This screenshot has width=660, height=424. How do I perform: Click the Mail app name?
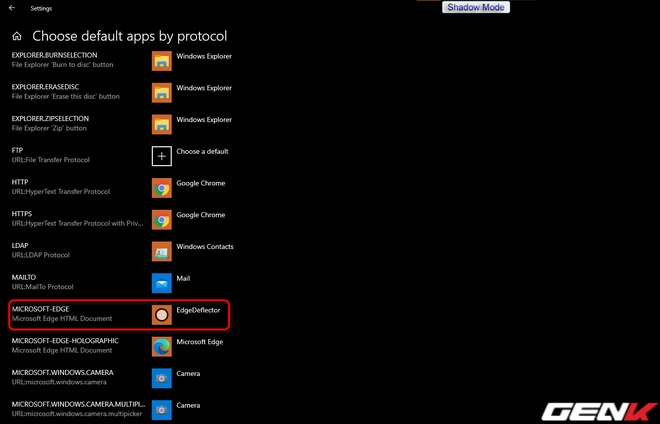point(183,278)
